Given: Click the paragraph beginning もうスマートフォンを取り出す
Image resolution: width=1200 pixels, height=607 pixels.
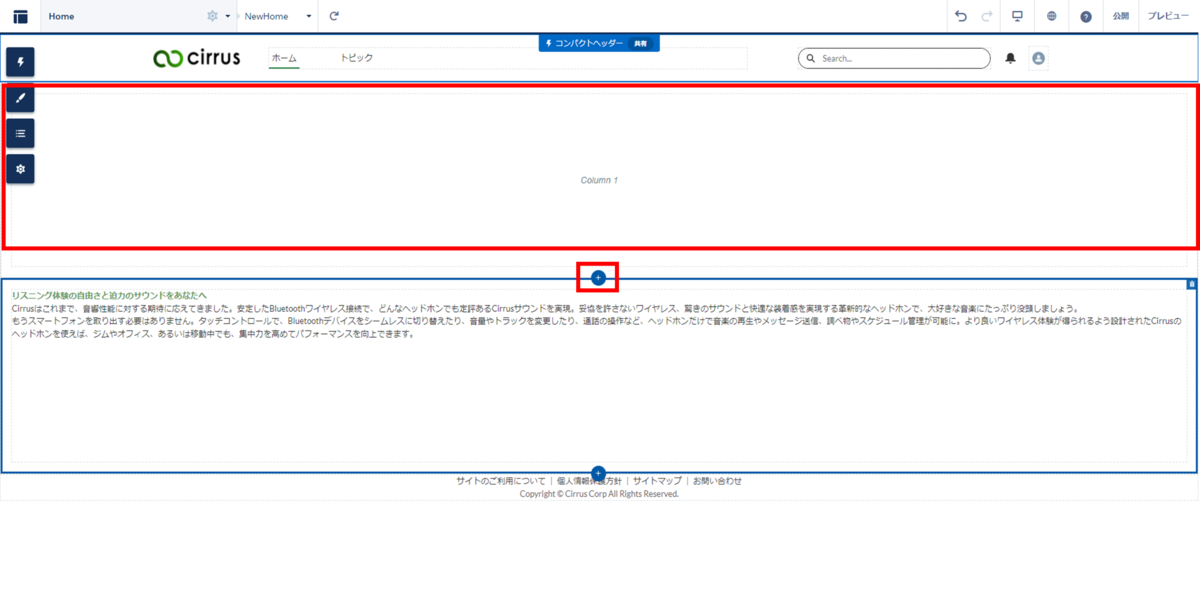Looking at the screenshot, I should pos(596,327).
